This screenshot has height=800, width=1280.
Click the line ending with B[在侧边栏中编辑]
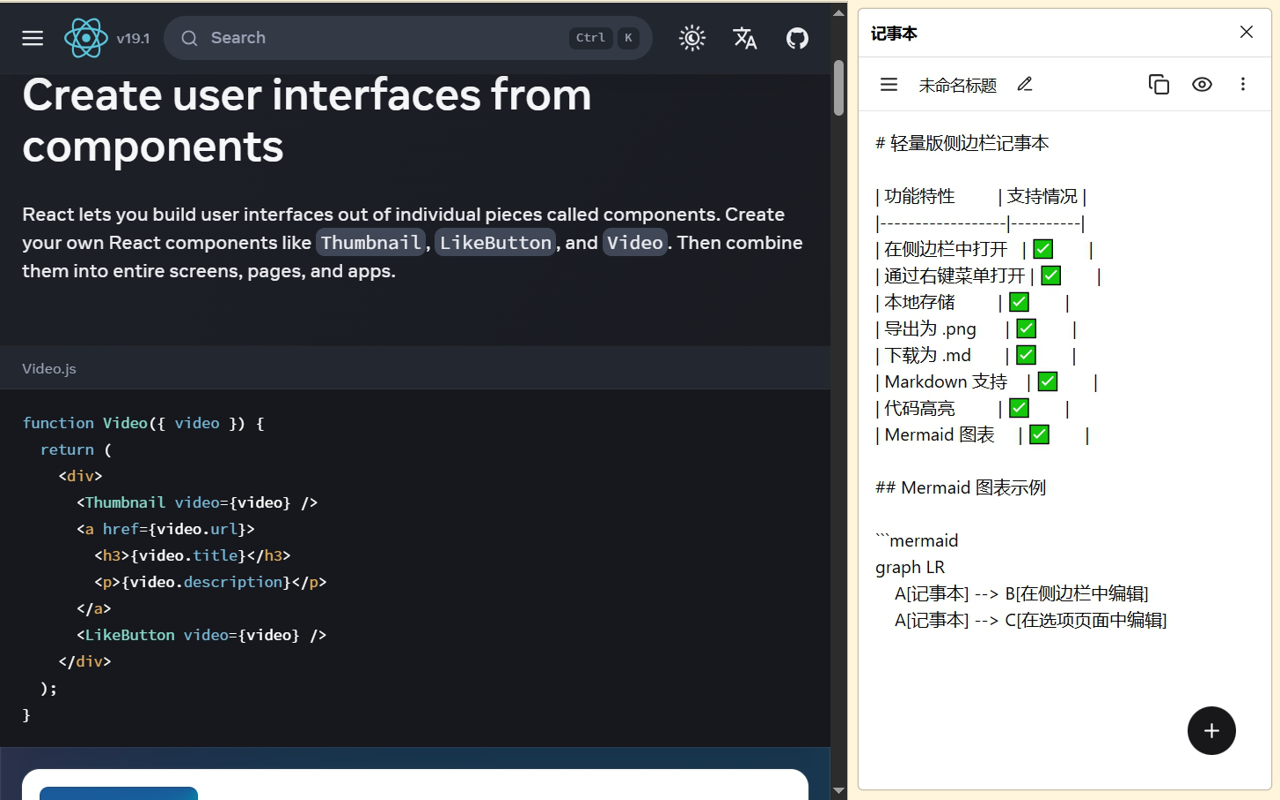tap(1021, 594)
